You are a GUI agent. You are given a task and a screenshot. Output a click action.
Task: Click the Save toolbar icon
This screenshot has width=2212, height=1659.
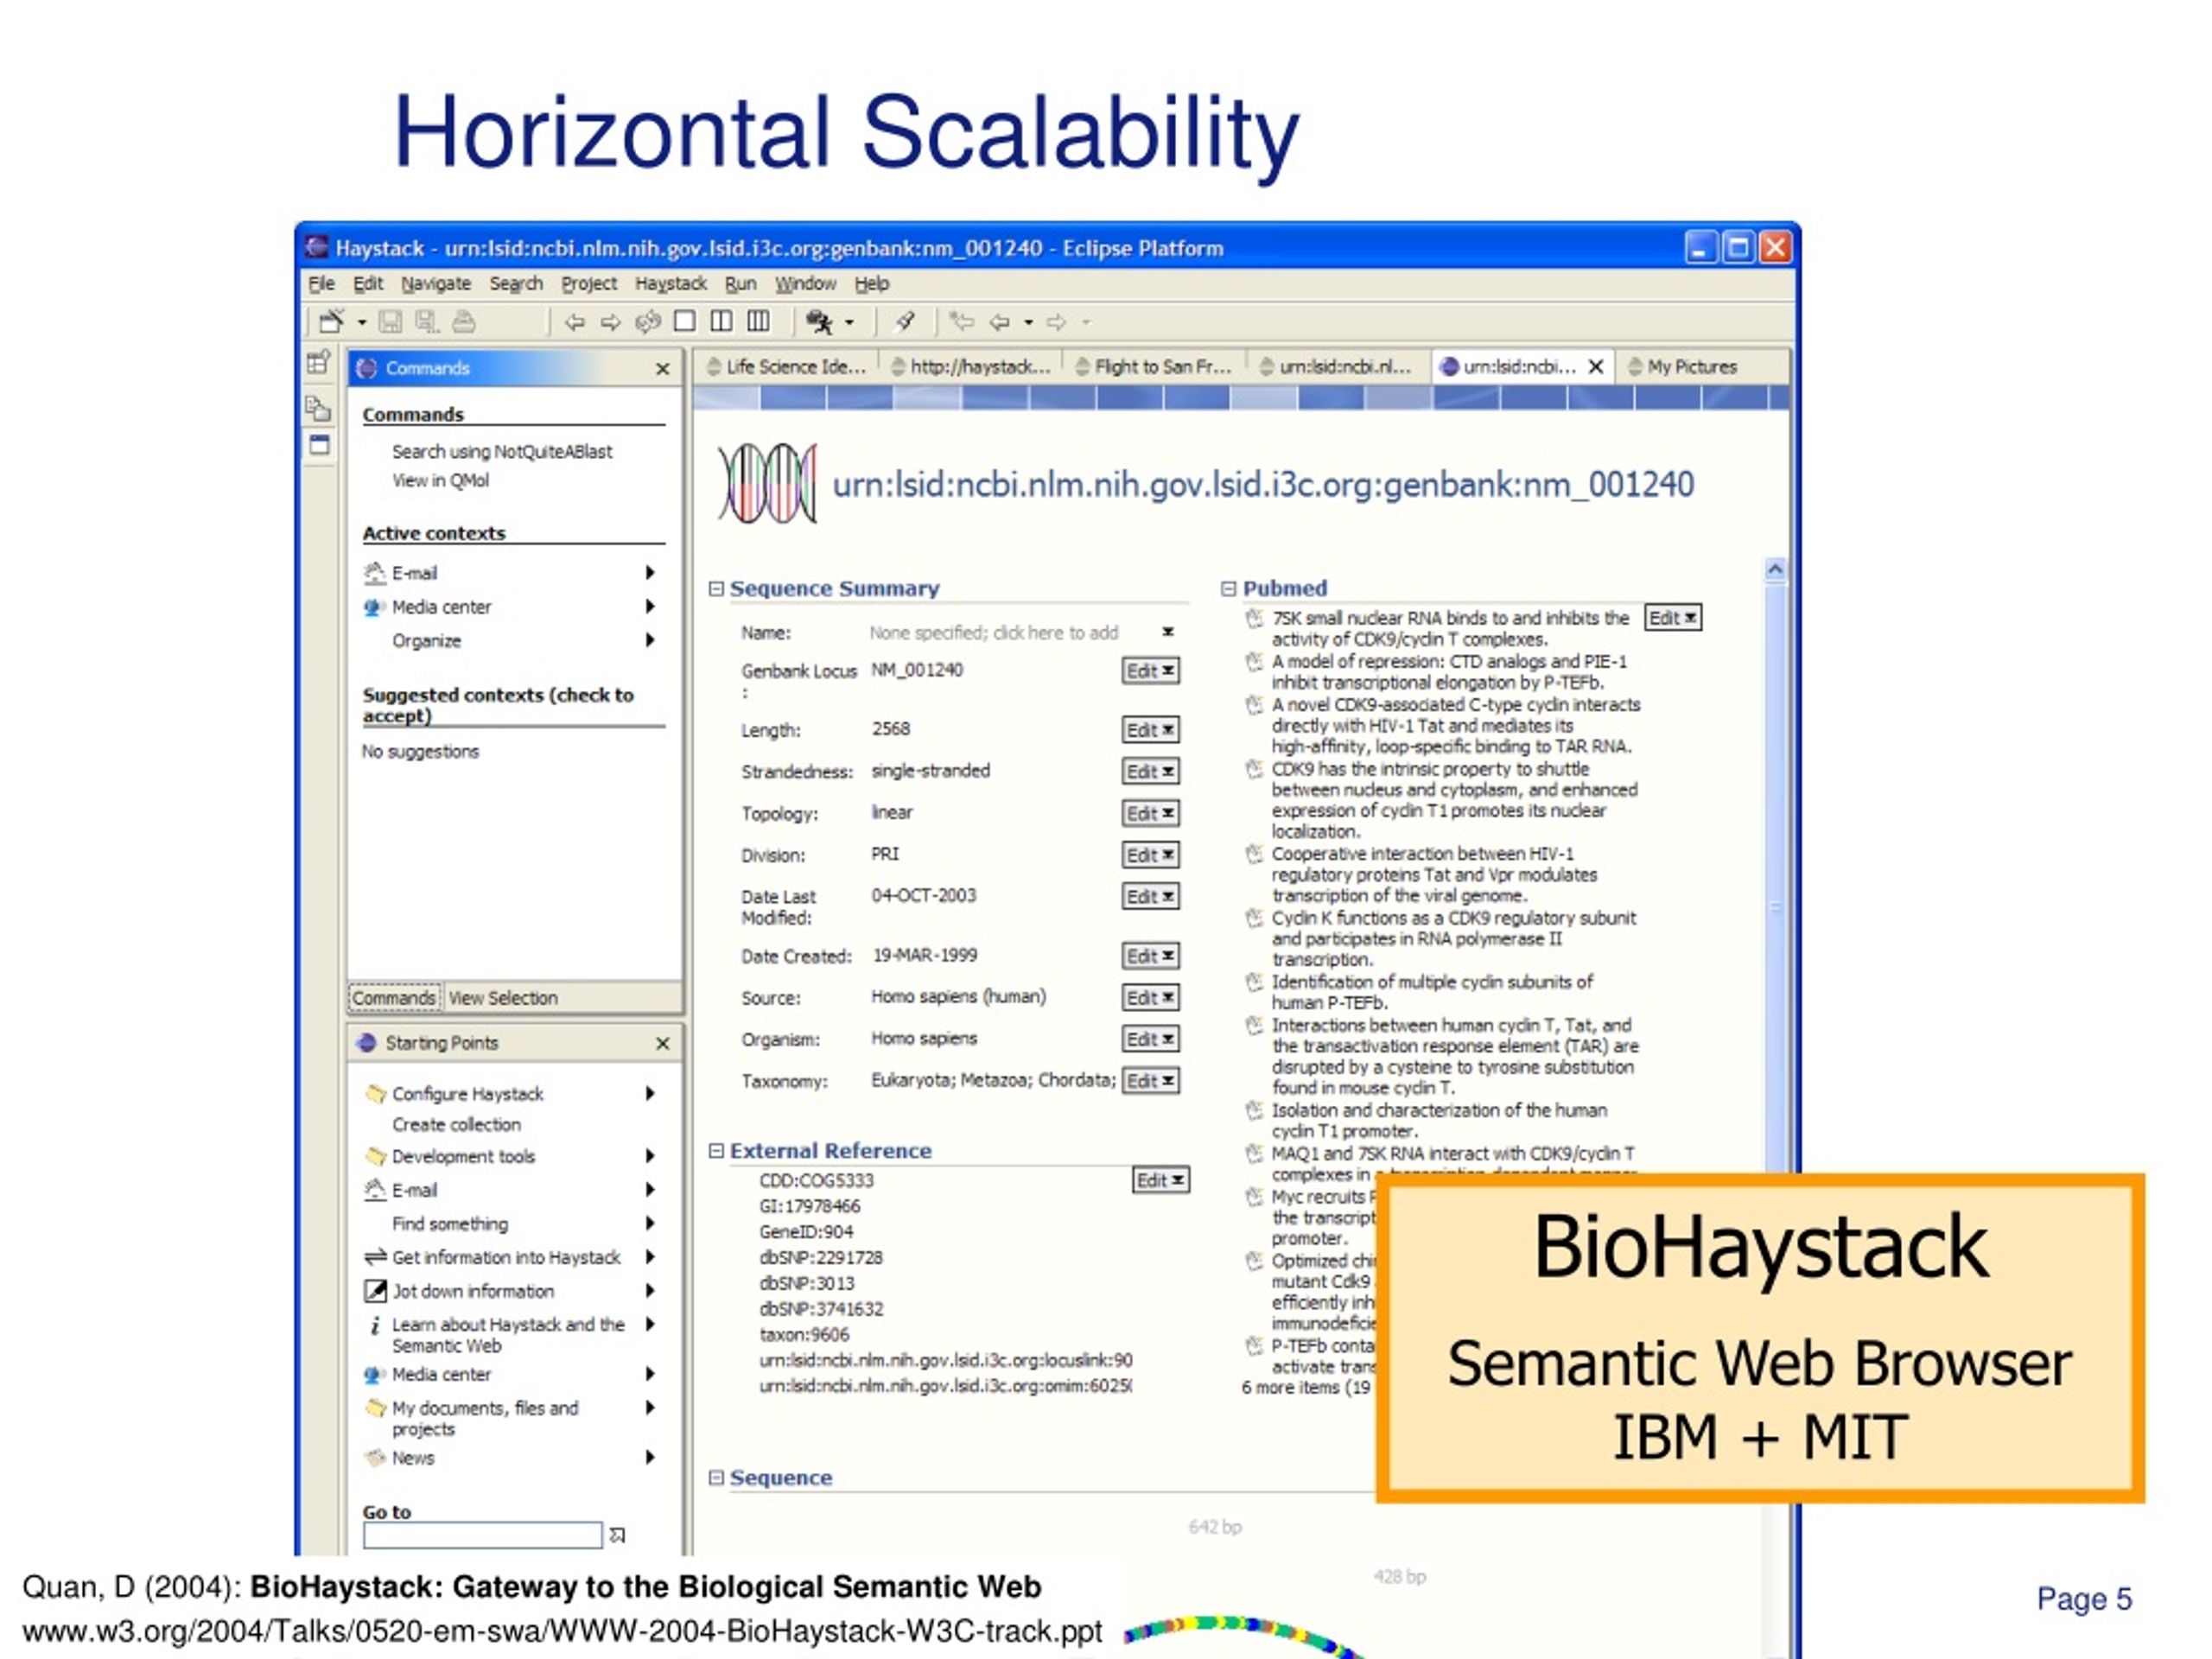coord(390,321)
